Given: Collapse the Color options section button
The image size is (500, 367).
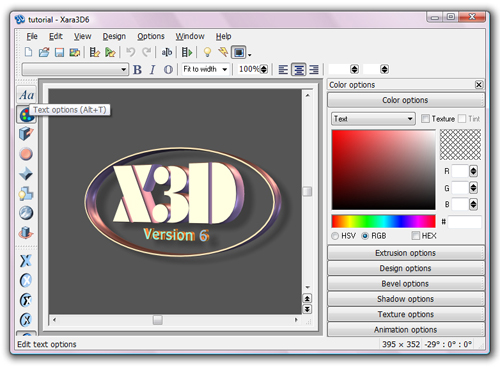Looking at the screenshot, I should pyautogui.click(x=406, y=100).
